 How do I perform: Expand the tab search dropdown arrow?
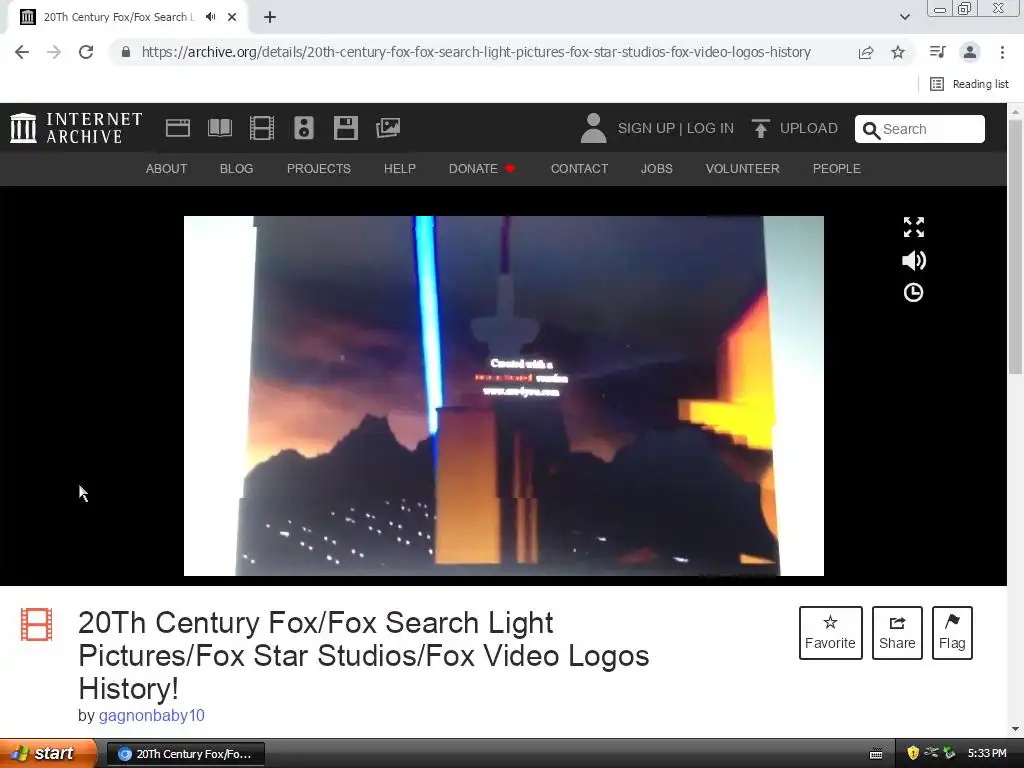[904, 17]
